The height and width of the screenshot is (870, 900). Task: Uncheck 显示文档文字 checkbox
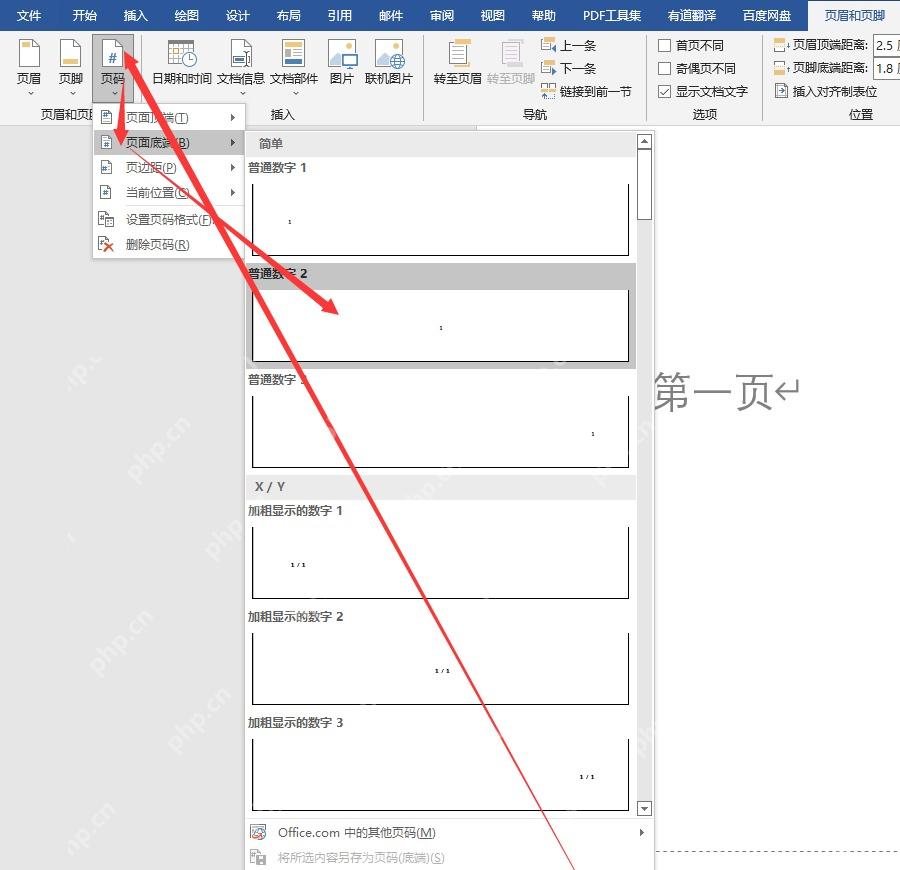click(665, 91)
